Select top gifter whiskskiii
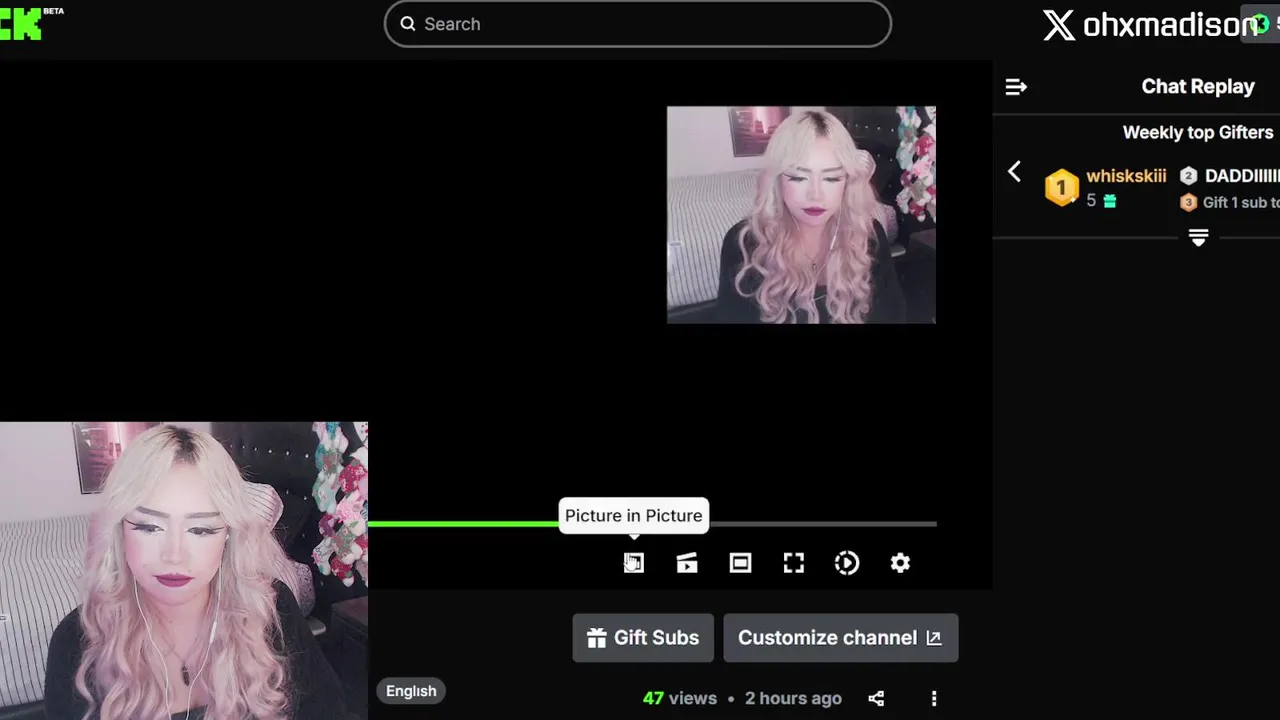This screenshot has width=1280, height=720. (x=1126, y=176)
